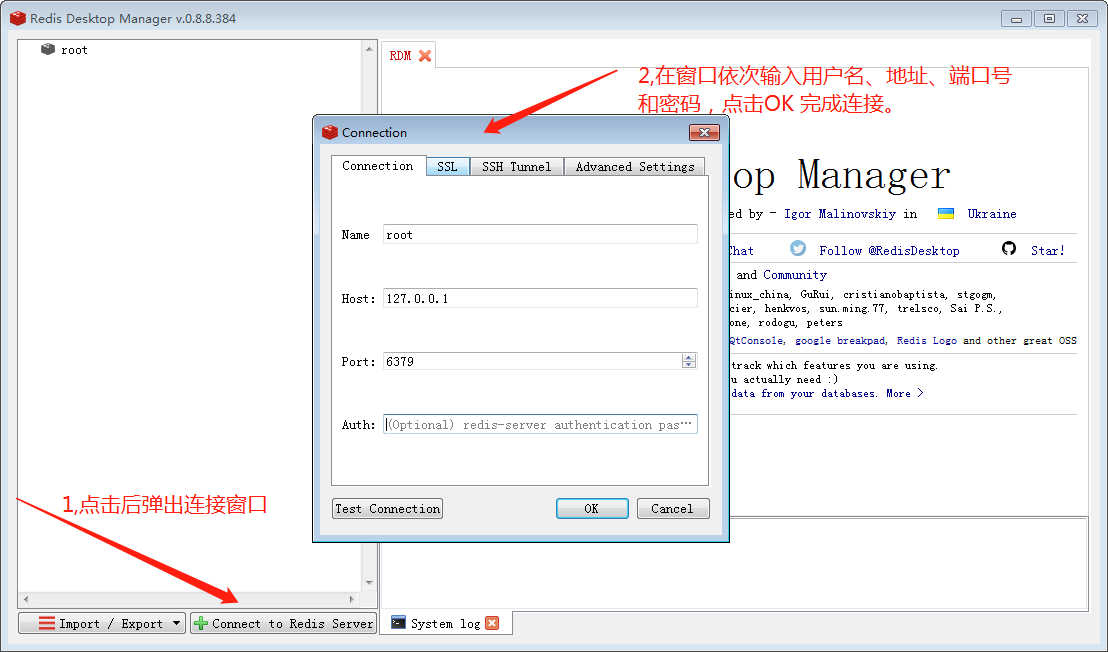This screenshot has width=1108, height=652.
Task: Open the google breakpad link
Action: [841, 340]
